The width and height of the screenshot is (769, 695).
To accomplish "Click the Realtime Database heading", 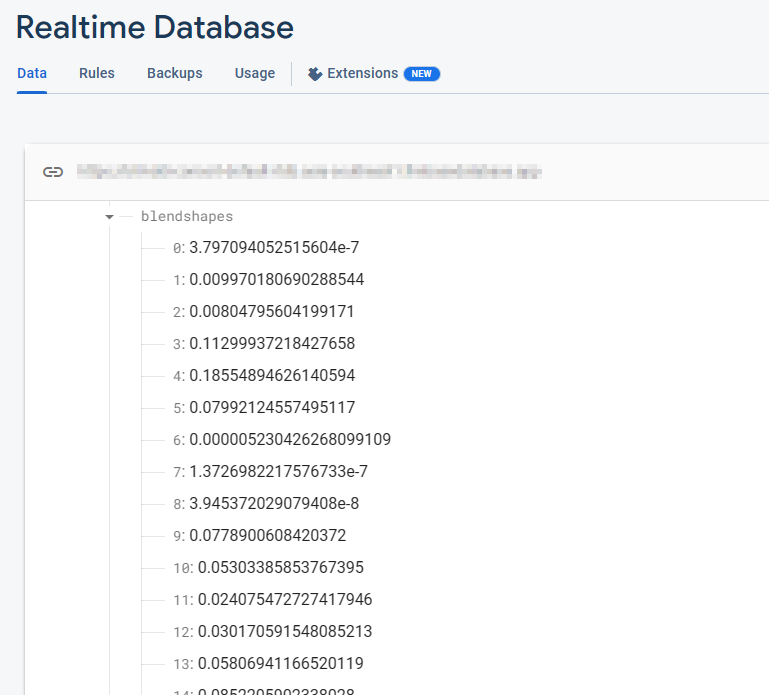I will point(155,27).
